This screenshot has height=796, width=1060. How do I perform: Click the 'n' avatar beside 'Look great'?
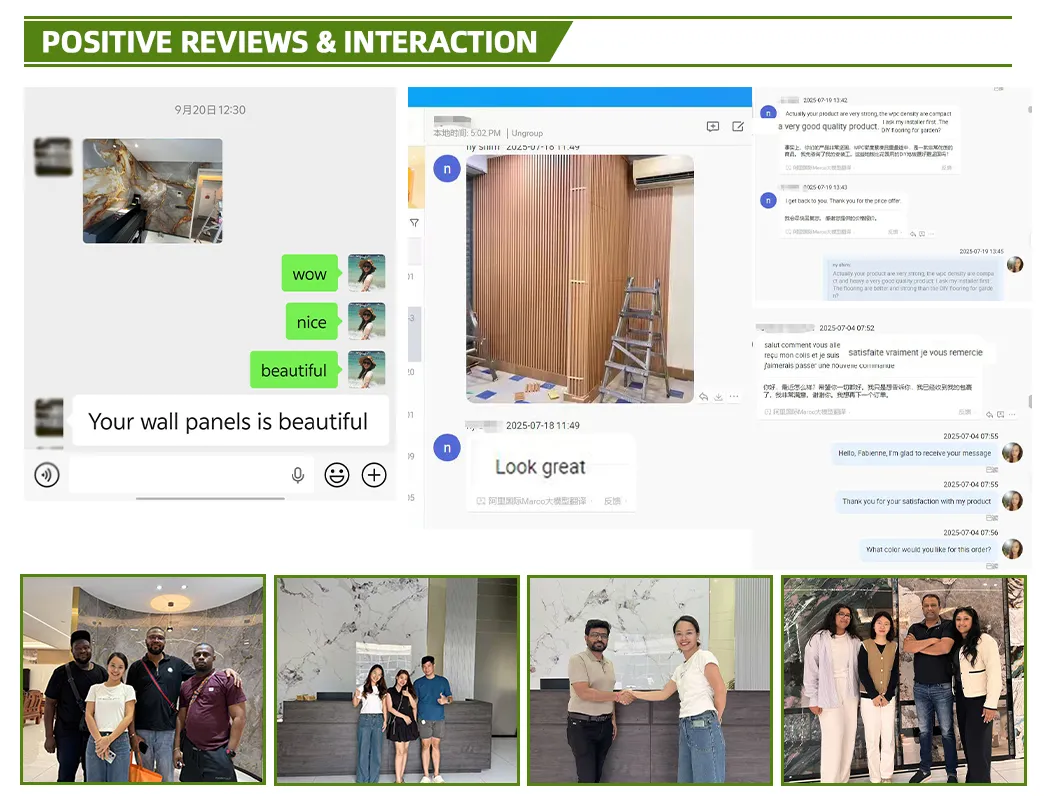[x=447, y=447]
